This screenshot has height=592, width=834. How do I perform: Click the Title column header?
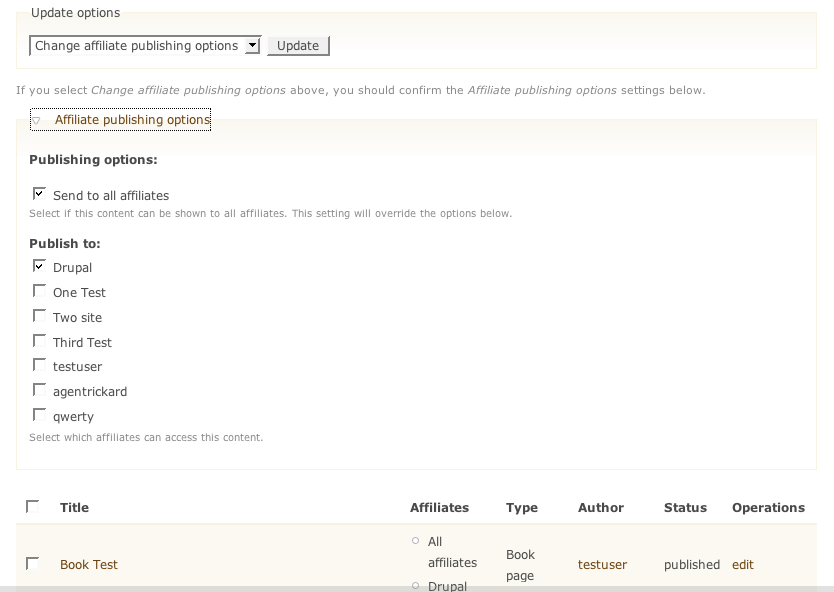(74, 508)
